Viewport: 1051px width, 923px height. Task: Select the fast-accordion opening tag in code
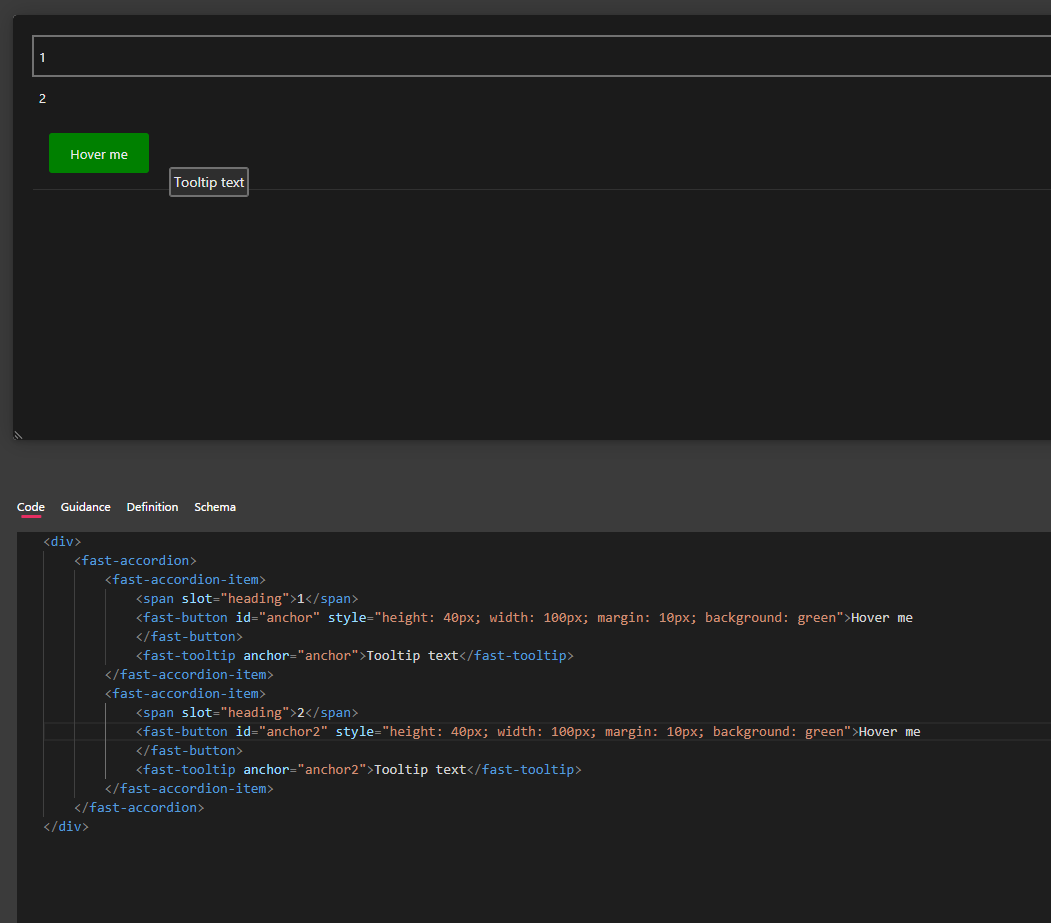click(x=135, y=560)
